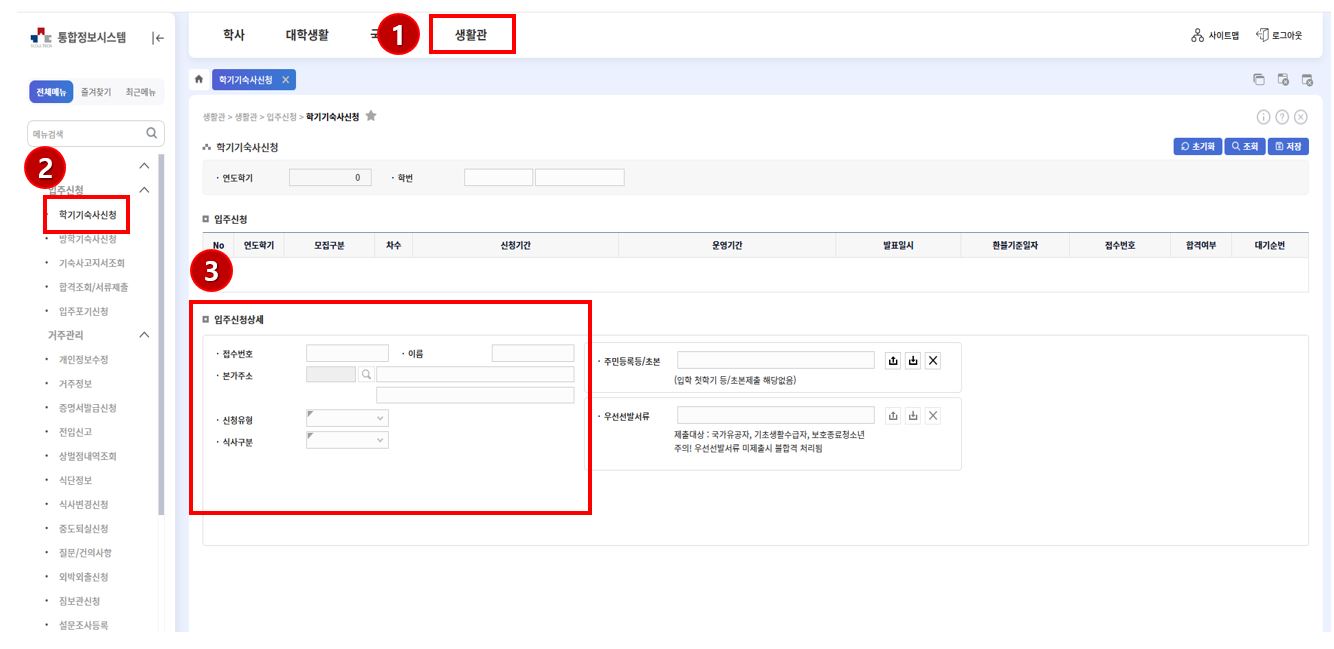The image size is (1334, 649).
Task: Click the 조회 button
Action: click(1245, 146)
